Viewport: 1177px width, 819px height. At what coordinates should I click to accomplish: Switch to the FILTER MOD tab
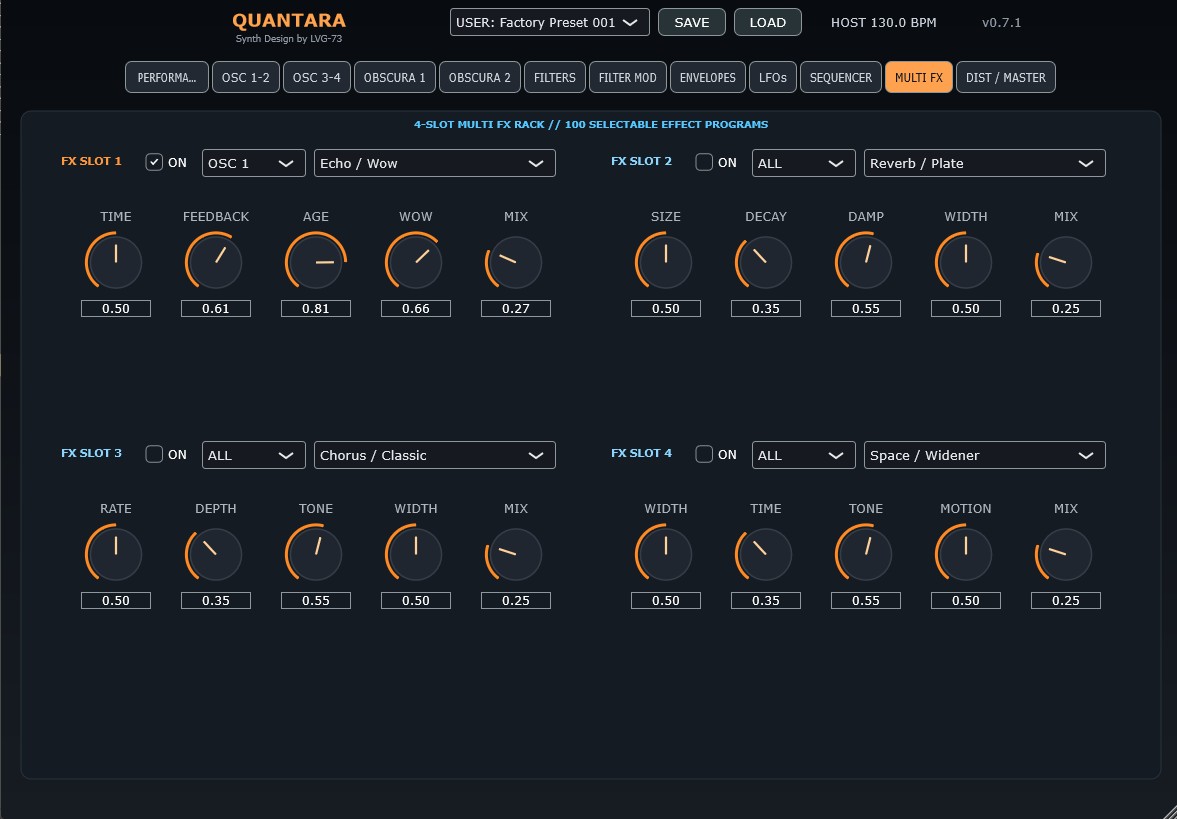pos(628,77)
